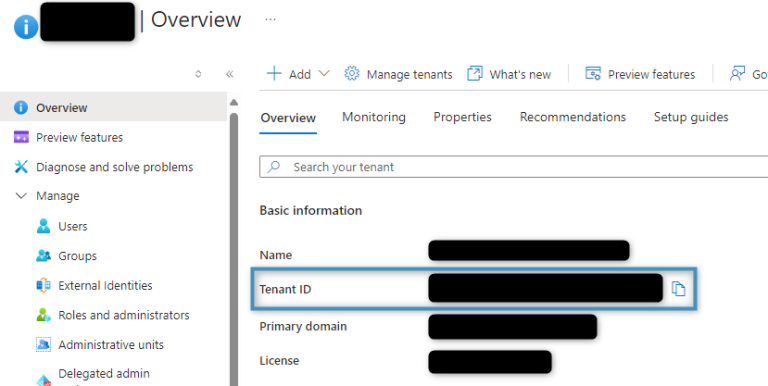Open the What's new external link icon
The height and width of the screenshot is (386, 768).
475,73
